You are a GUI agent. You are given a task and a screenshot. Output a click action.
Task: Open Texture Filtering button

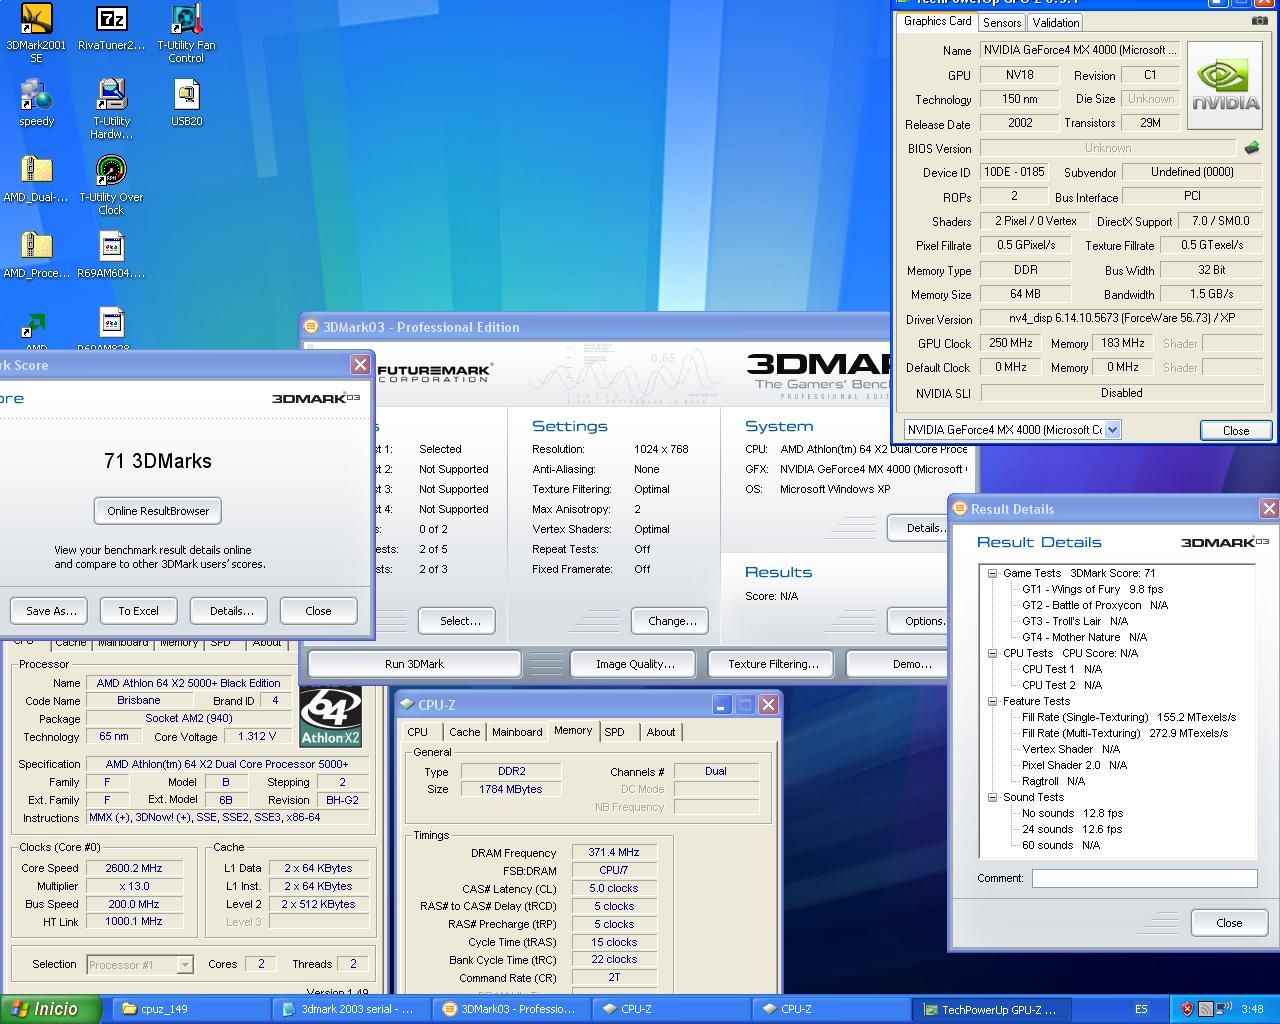point(773,664)
